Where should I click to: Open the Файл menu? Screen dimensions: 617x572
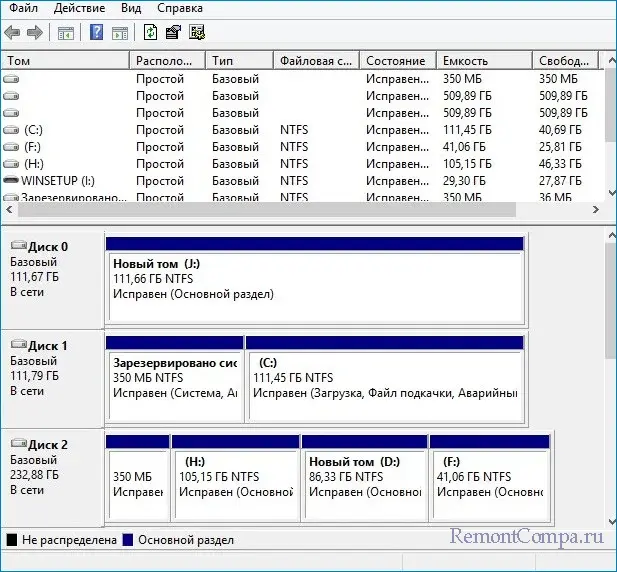coord(23,9)
